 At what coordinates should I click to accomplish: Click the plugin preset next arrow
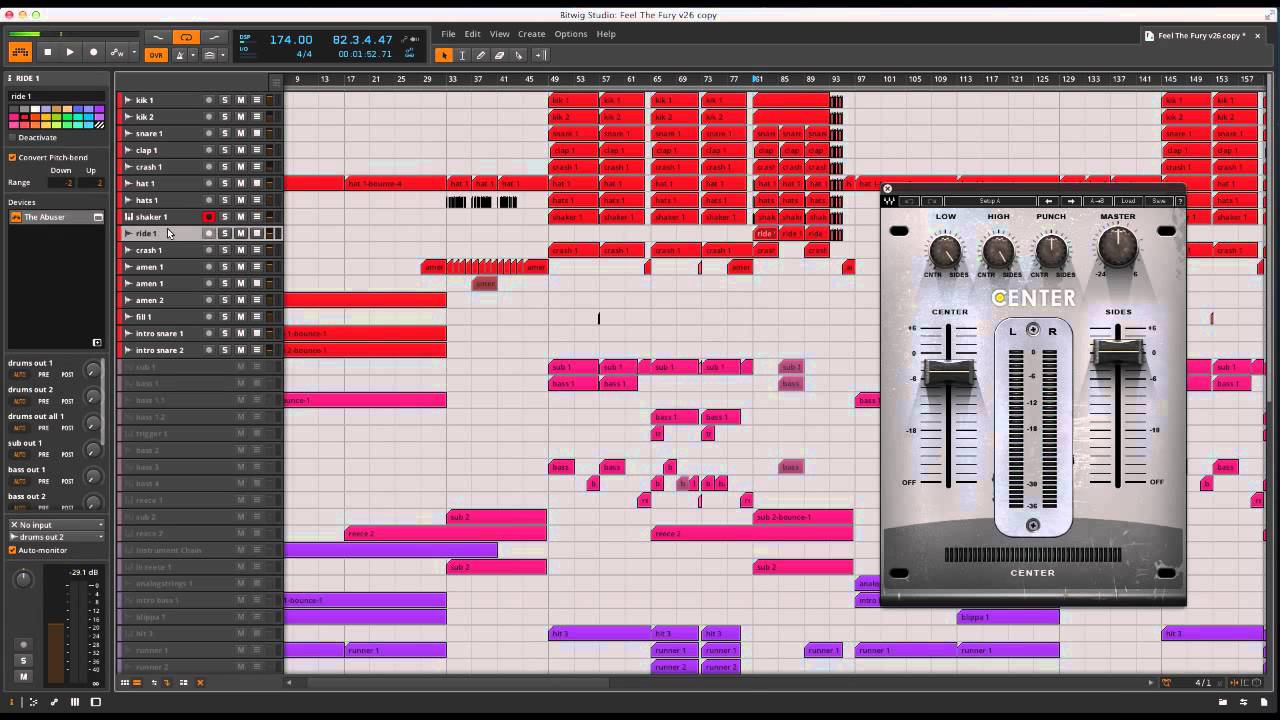point(1071,201)
